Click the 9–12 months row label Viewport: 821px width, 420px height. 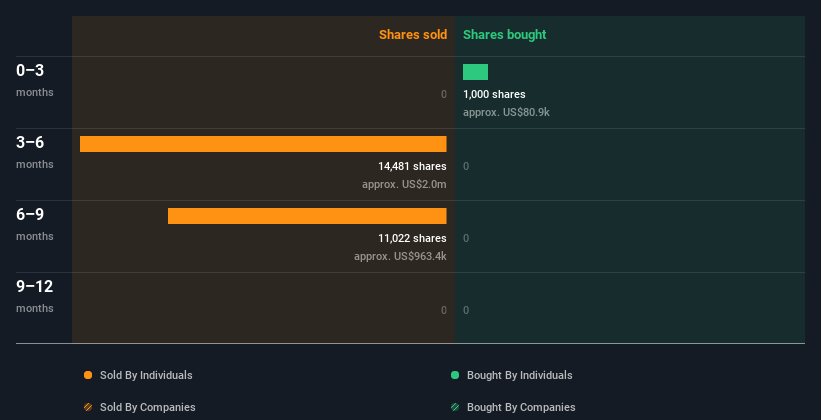point(35,296)
